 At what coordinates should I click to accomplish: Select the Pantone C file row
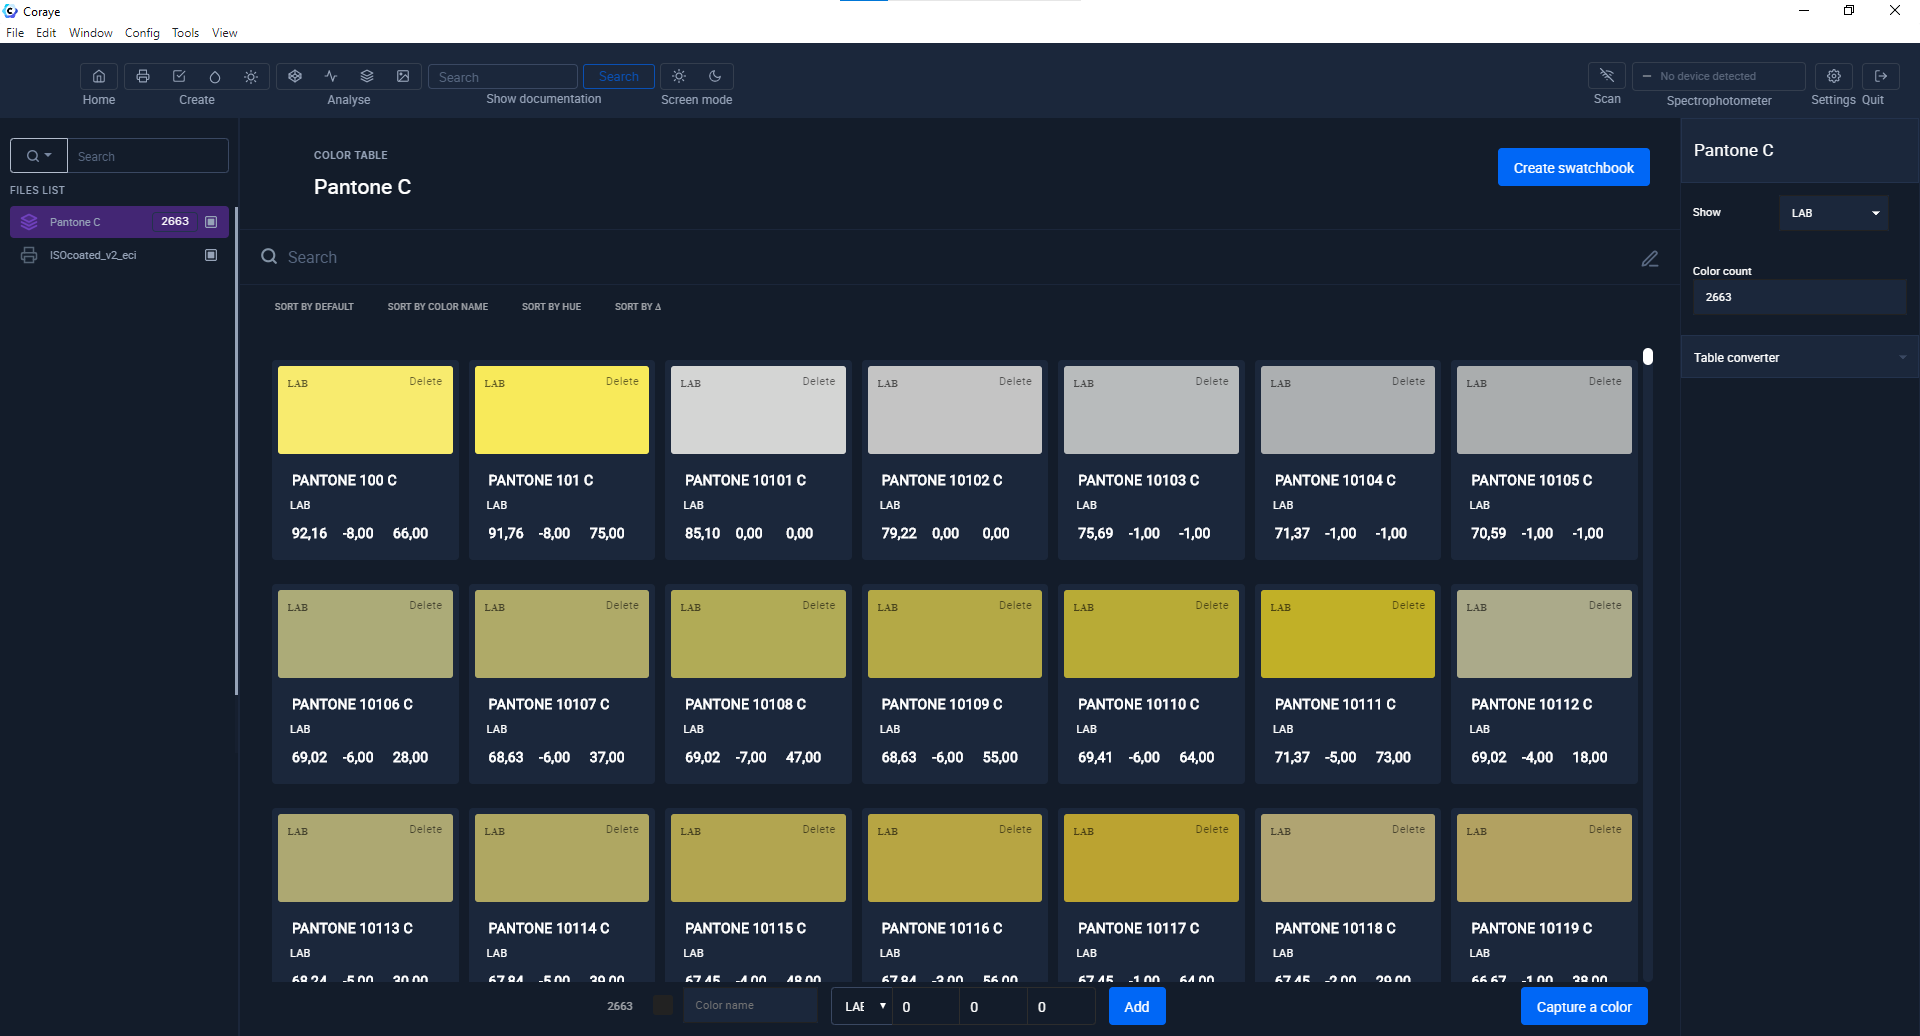click(x=119, y=222)
